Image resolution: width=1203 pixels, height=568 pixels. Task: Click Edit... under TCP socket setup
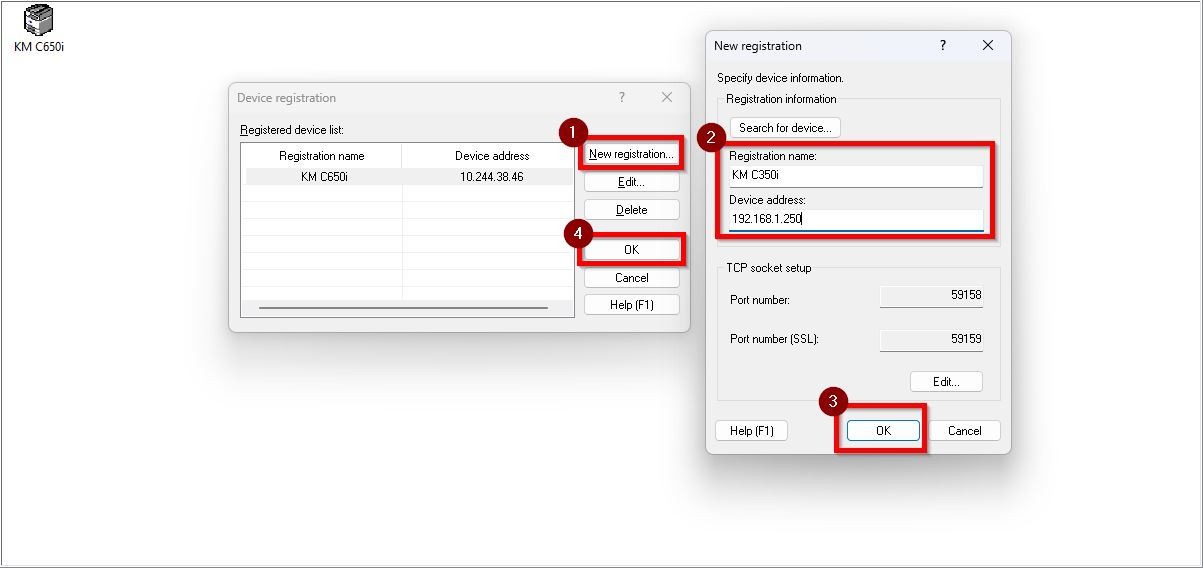click(946, 382)
